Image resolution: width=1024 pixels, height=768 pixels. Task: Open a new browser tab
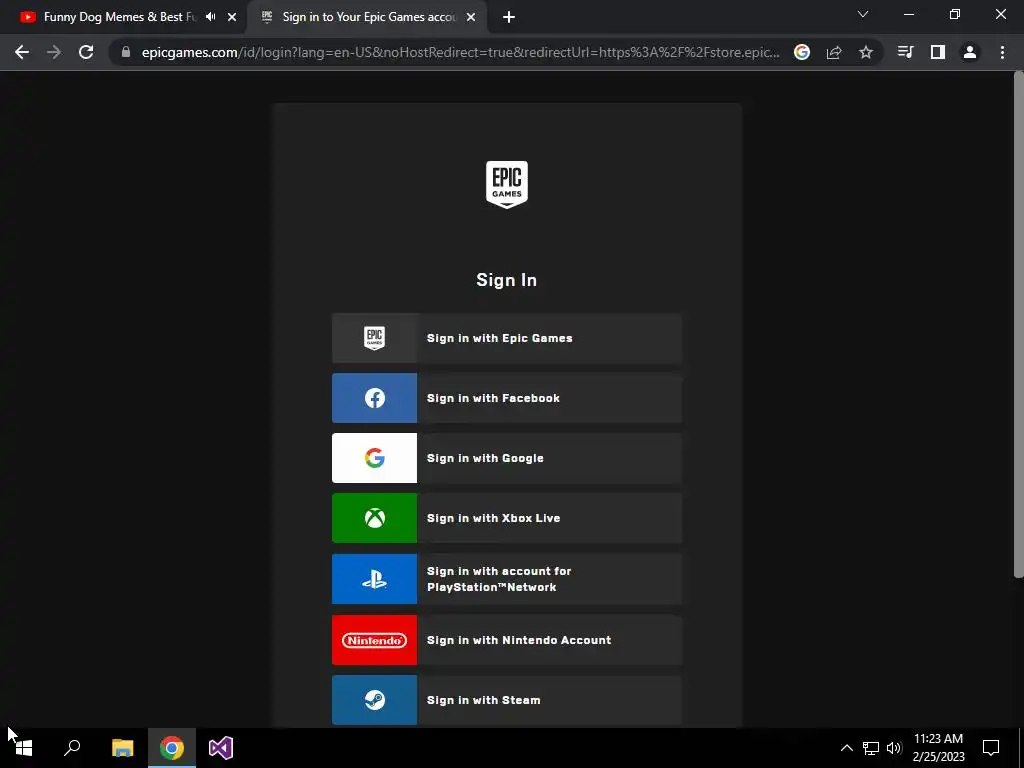(x=509, y=17)
